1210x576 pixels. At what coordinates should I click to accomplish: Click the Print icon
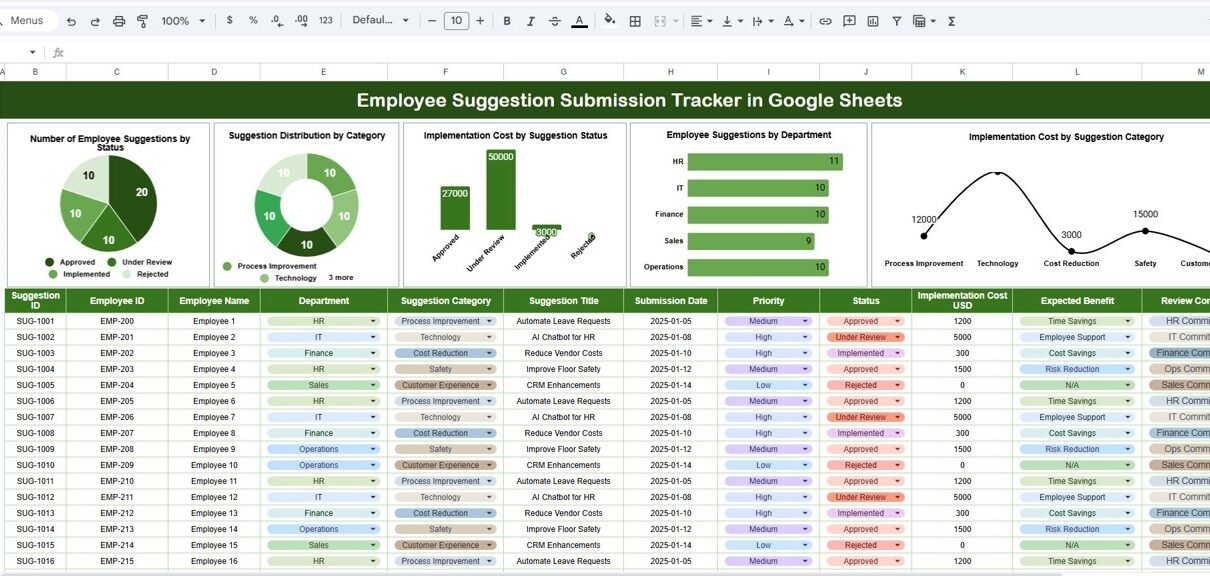(x=119, y=21)
